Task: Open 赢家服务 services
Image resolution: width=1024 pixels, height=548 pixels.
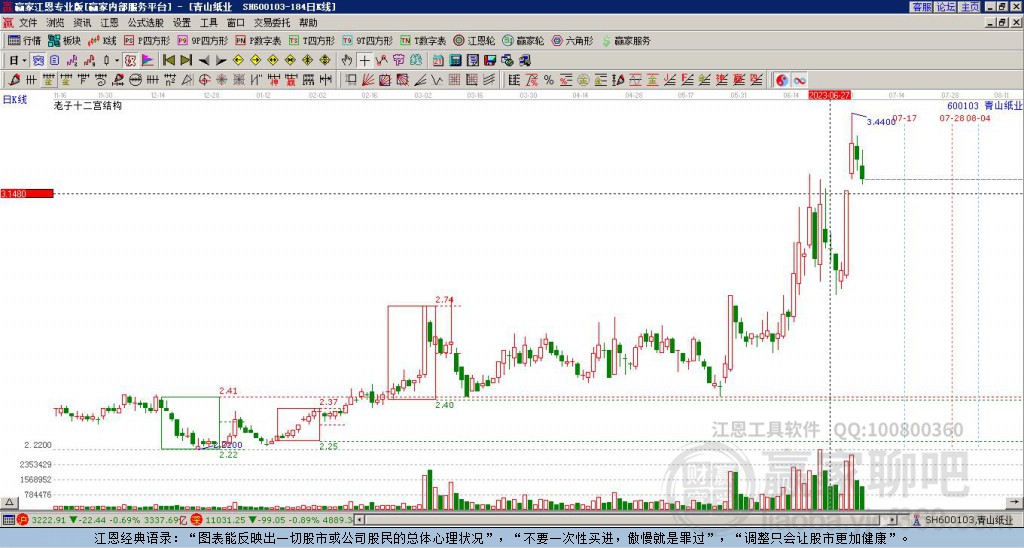Action: click(626, 40)
